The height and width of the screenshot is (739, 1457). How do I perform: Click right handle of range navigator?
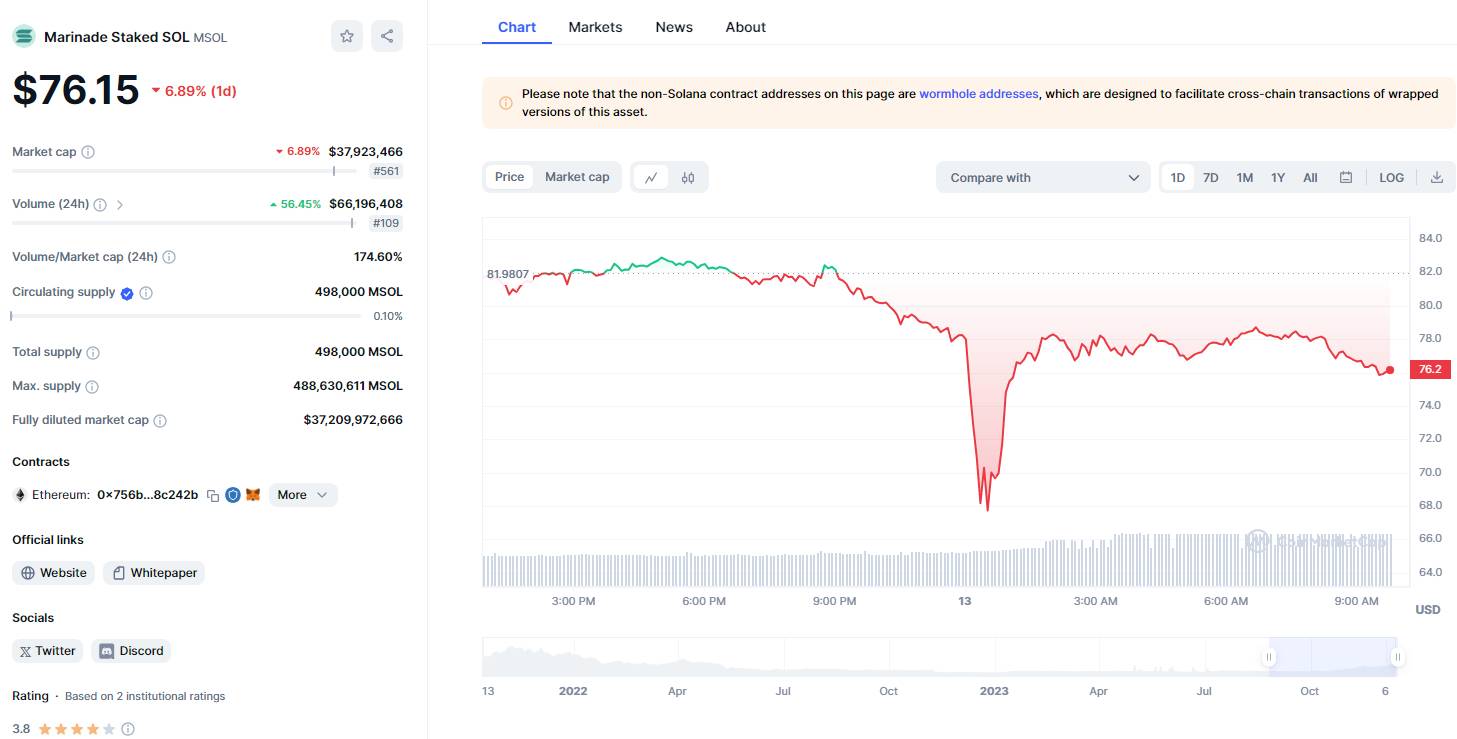pyautogui.click(x=1397, y=657)
